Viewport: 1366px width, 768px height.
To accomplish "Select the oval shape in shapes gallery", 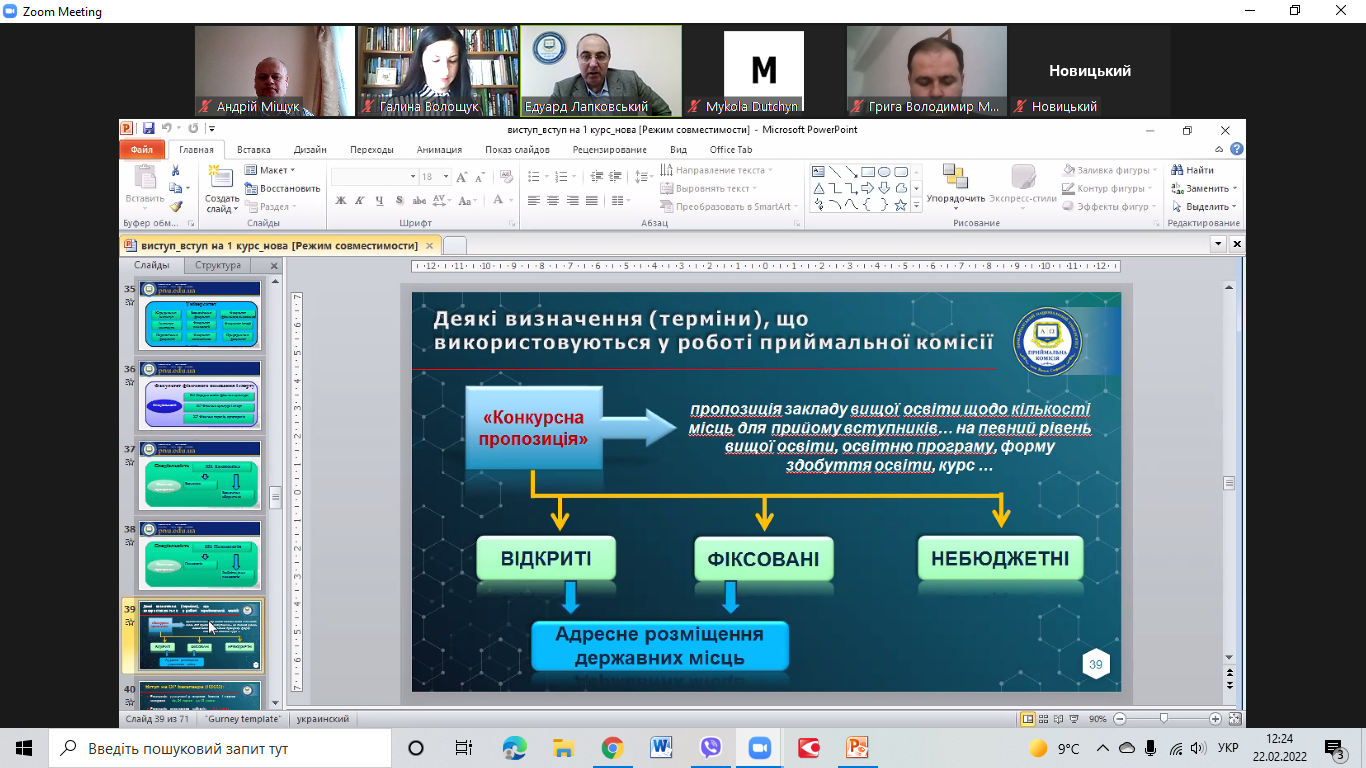I will click(x=884, y=171).
